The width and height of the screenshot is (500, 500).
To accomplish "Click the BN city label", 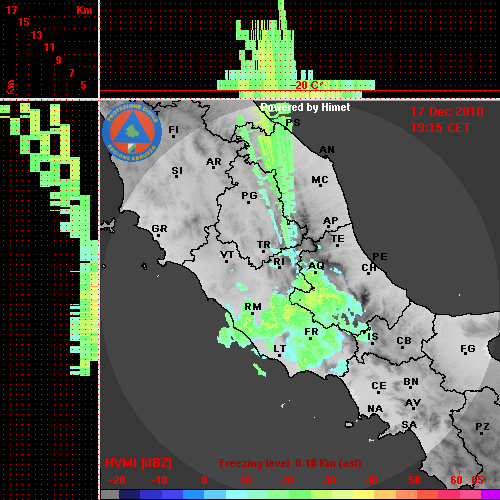I will point(411,382).
